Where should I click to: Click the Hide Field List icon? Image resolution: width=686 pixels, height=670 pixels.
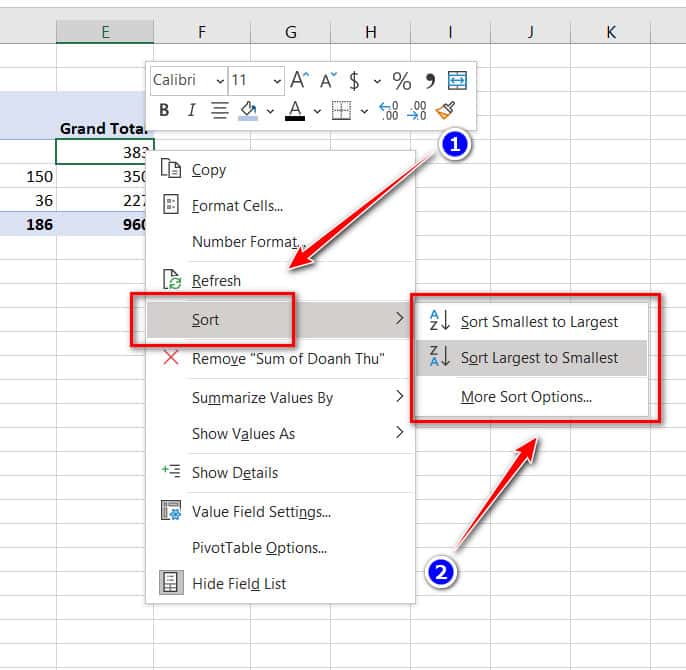click(x=171, y=582)
